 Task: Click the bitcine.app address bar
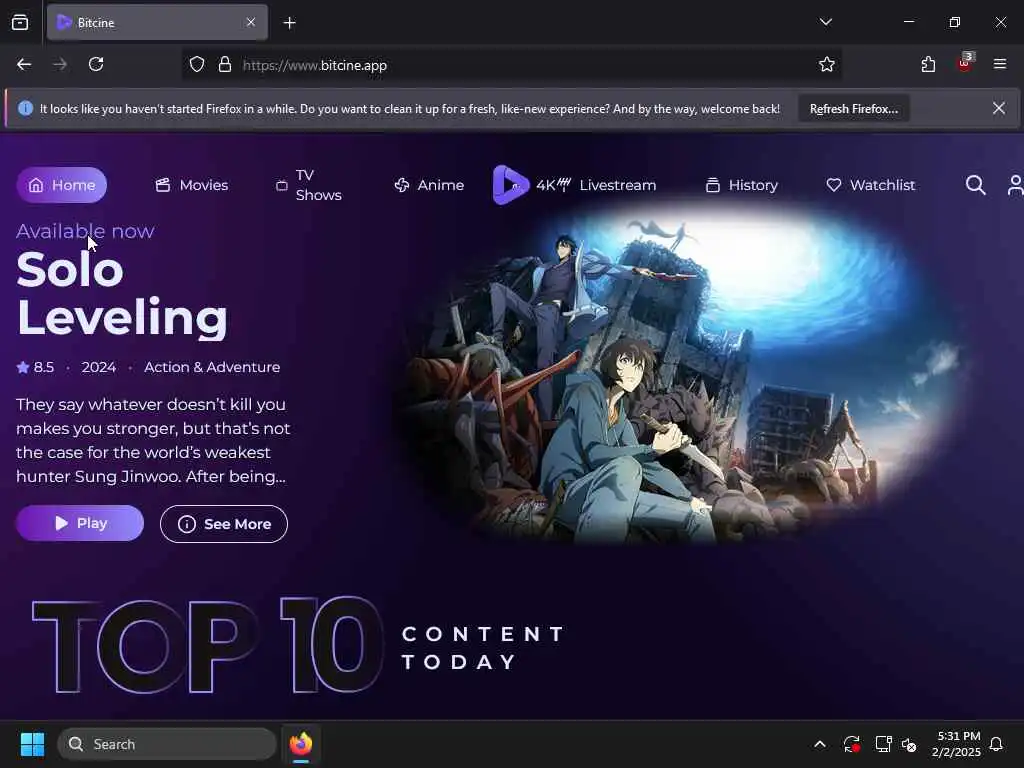pyautogui.click(x=511, y=65)
